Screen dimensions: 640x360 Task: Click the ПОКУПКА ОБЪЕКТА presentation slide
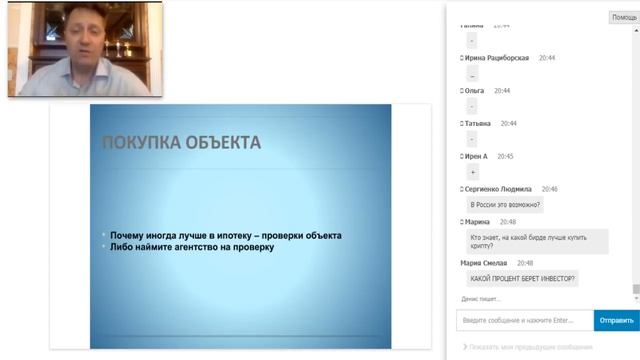click(240, 227)
